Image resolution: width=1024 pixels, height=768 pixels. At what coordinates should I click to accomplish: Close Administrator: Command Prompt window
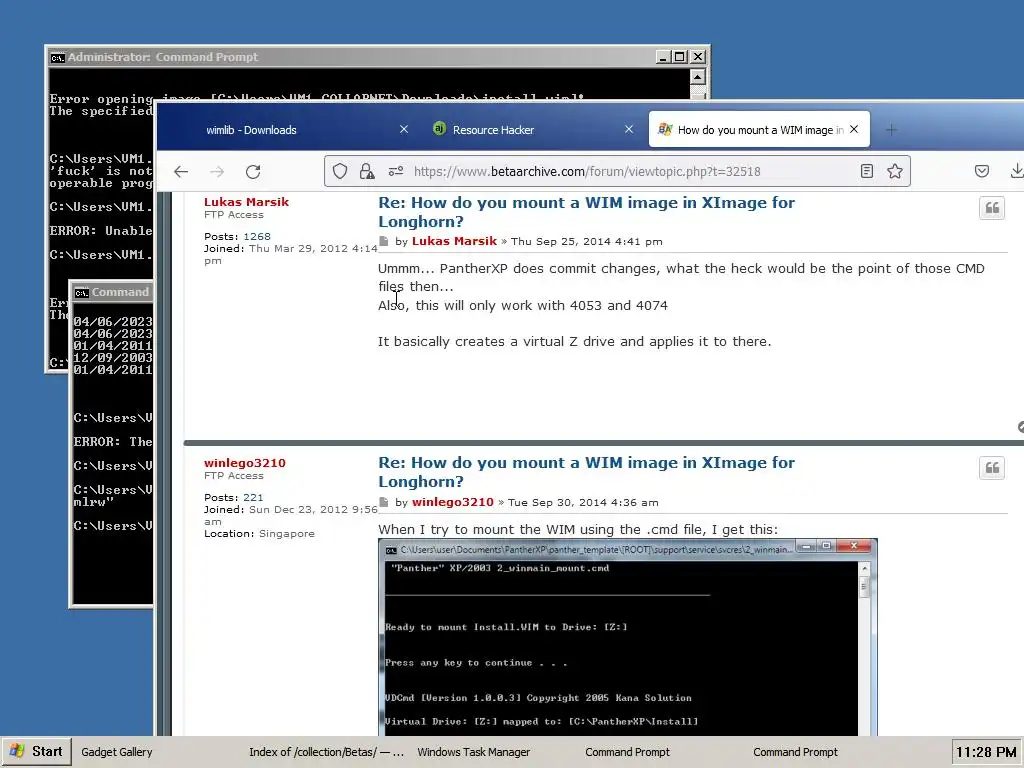coord(698,57)
